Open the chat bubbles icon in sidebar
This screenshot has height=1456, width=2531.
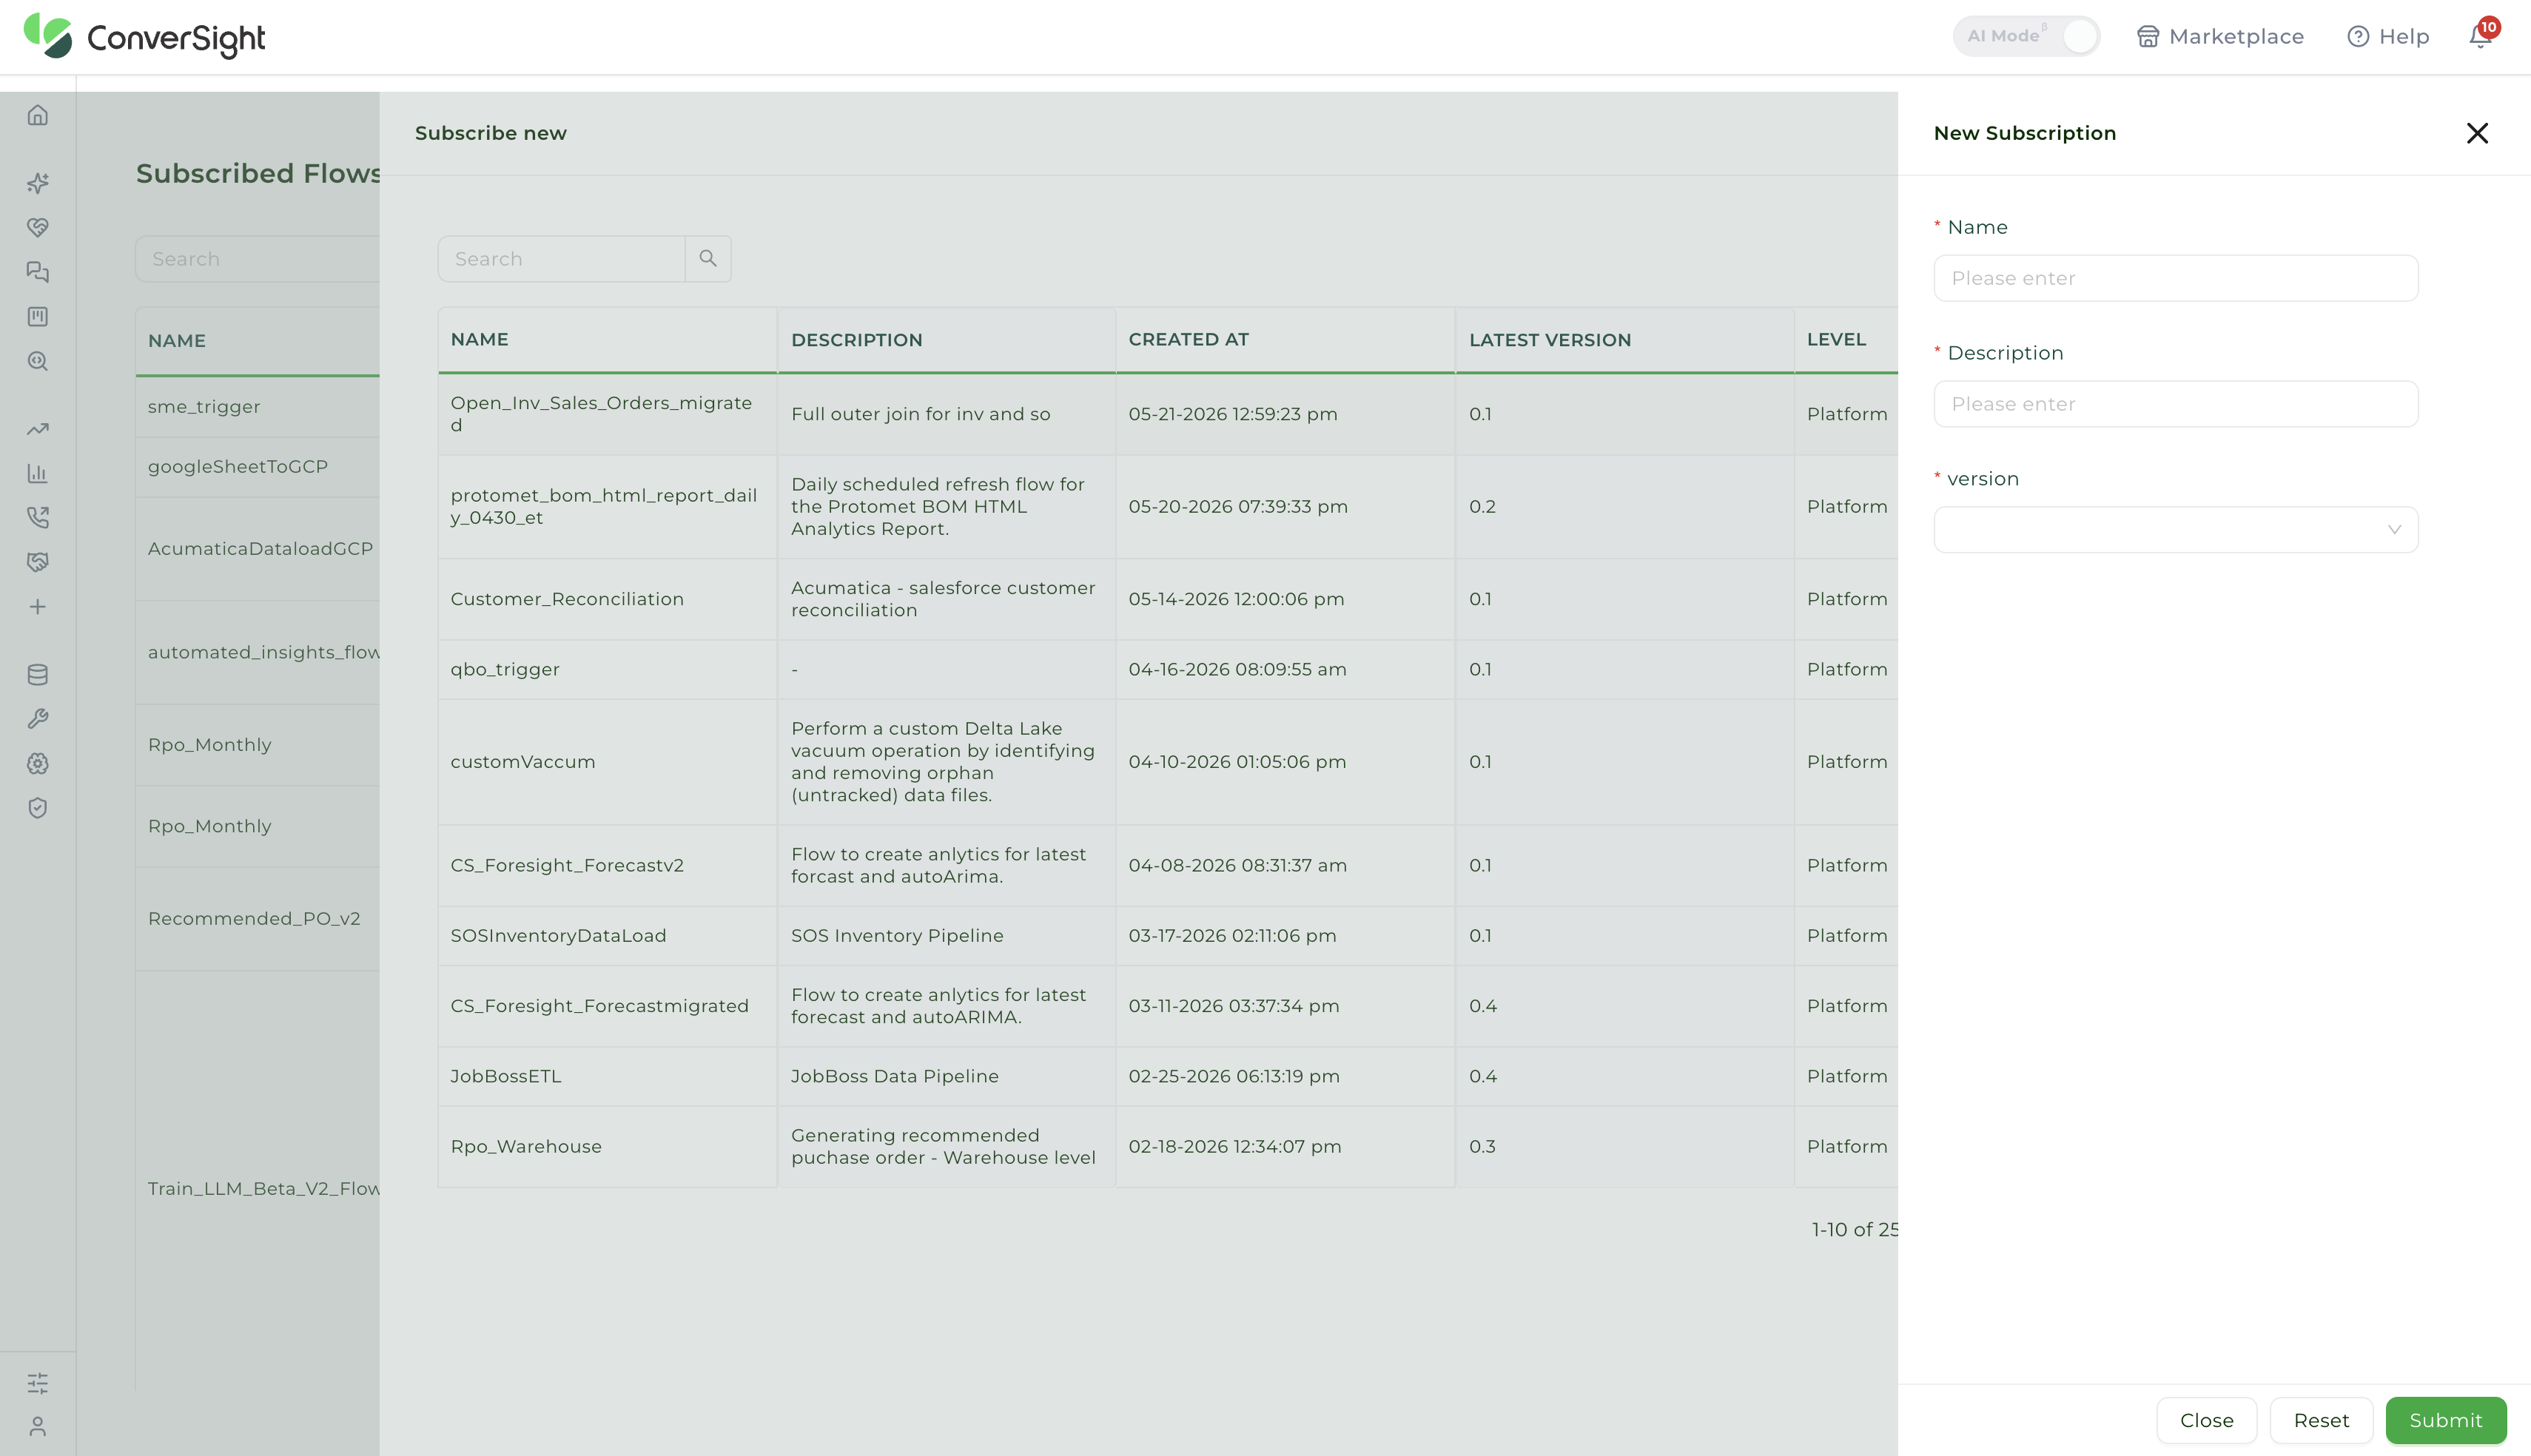click(38, 272)
